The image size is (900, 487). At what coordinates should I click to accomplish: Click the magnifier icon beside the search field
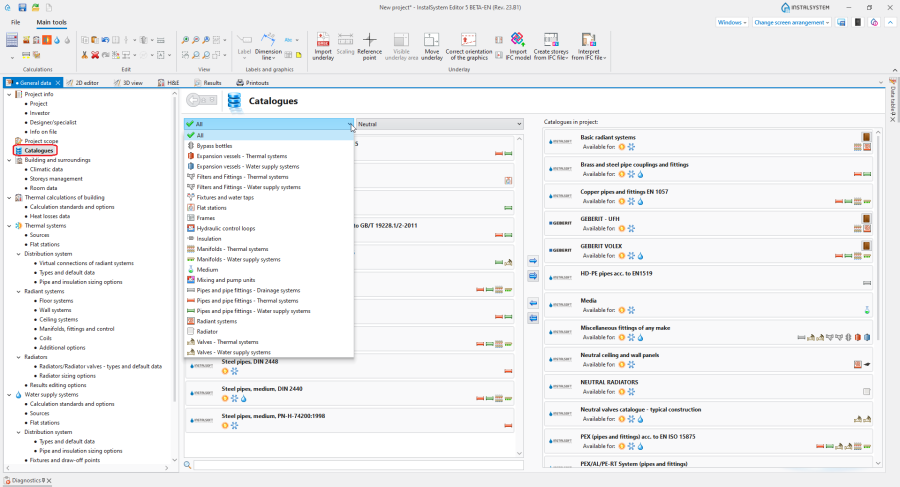click(188, 465)
